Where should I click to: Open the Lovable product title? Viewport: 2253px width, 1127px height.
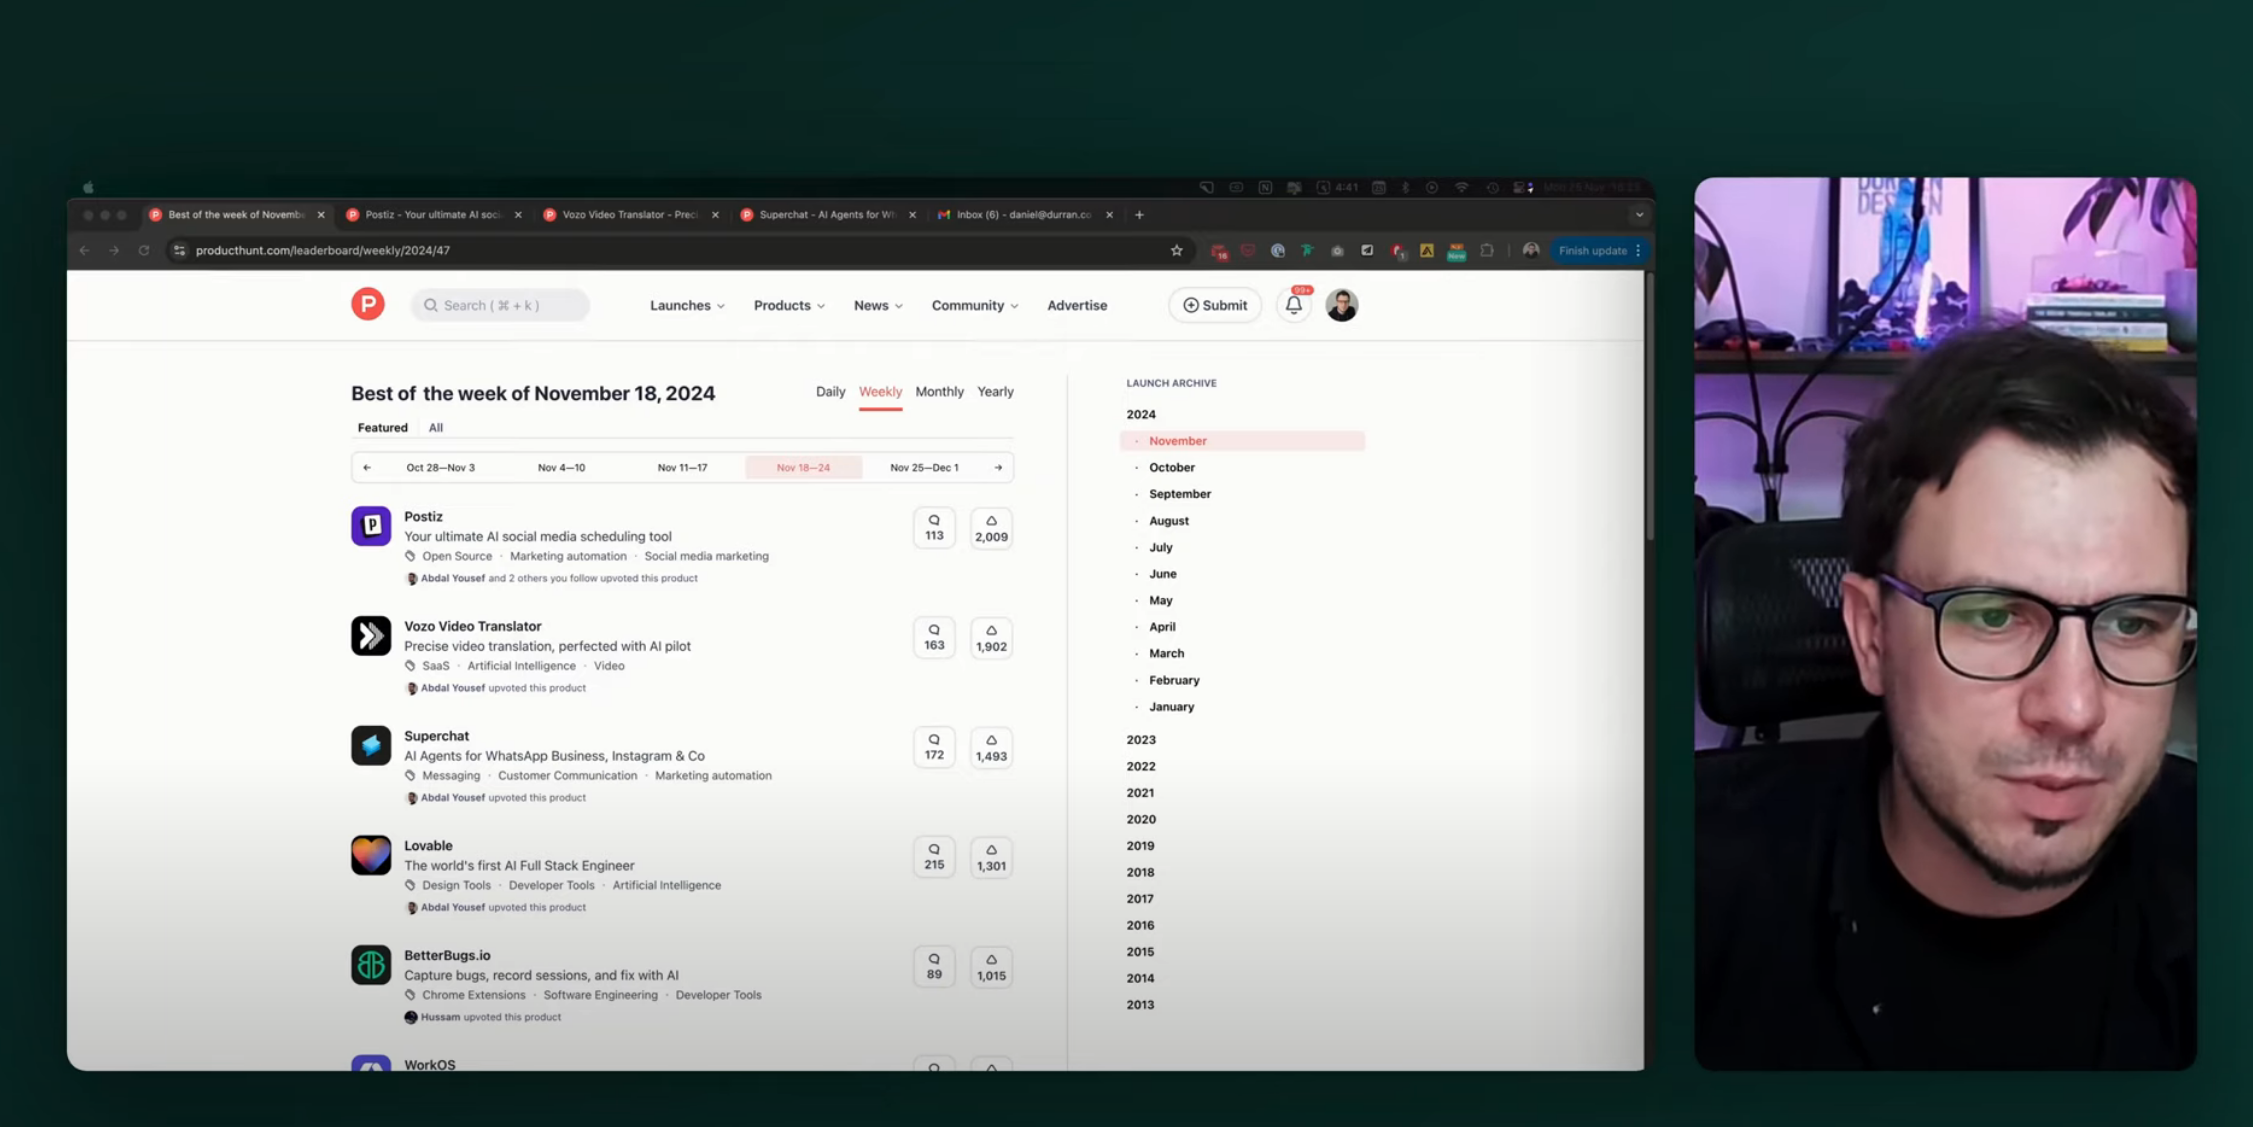click(428, 845)
